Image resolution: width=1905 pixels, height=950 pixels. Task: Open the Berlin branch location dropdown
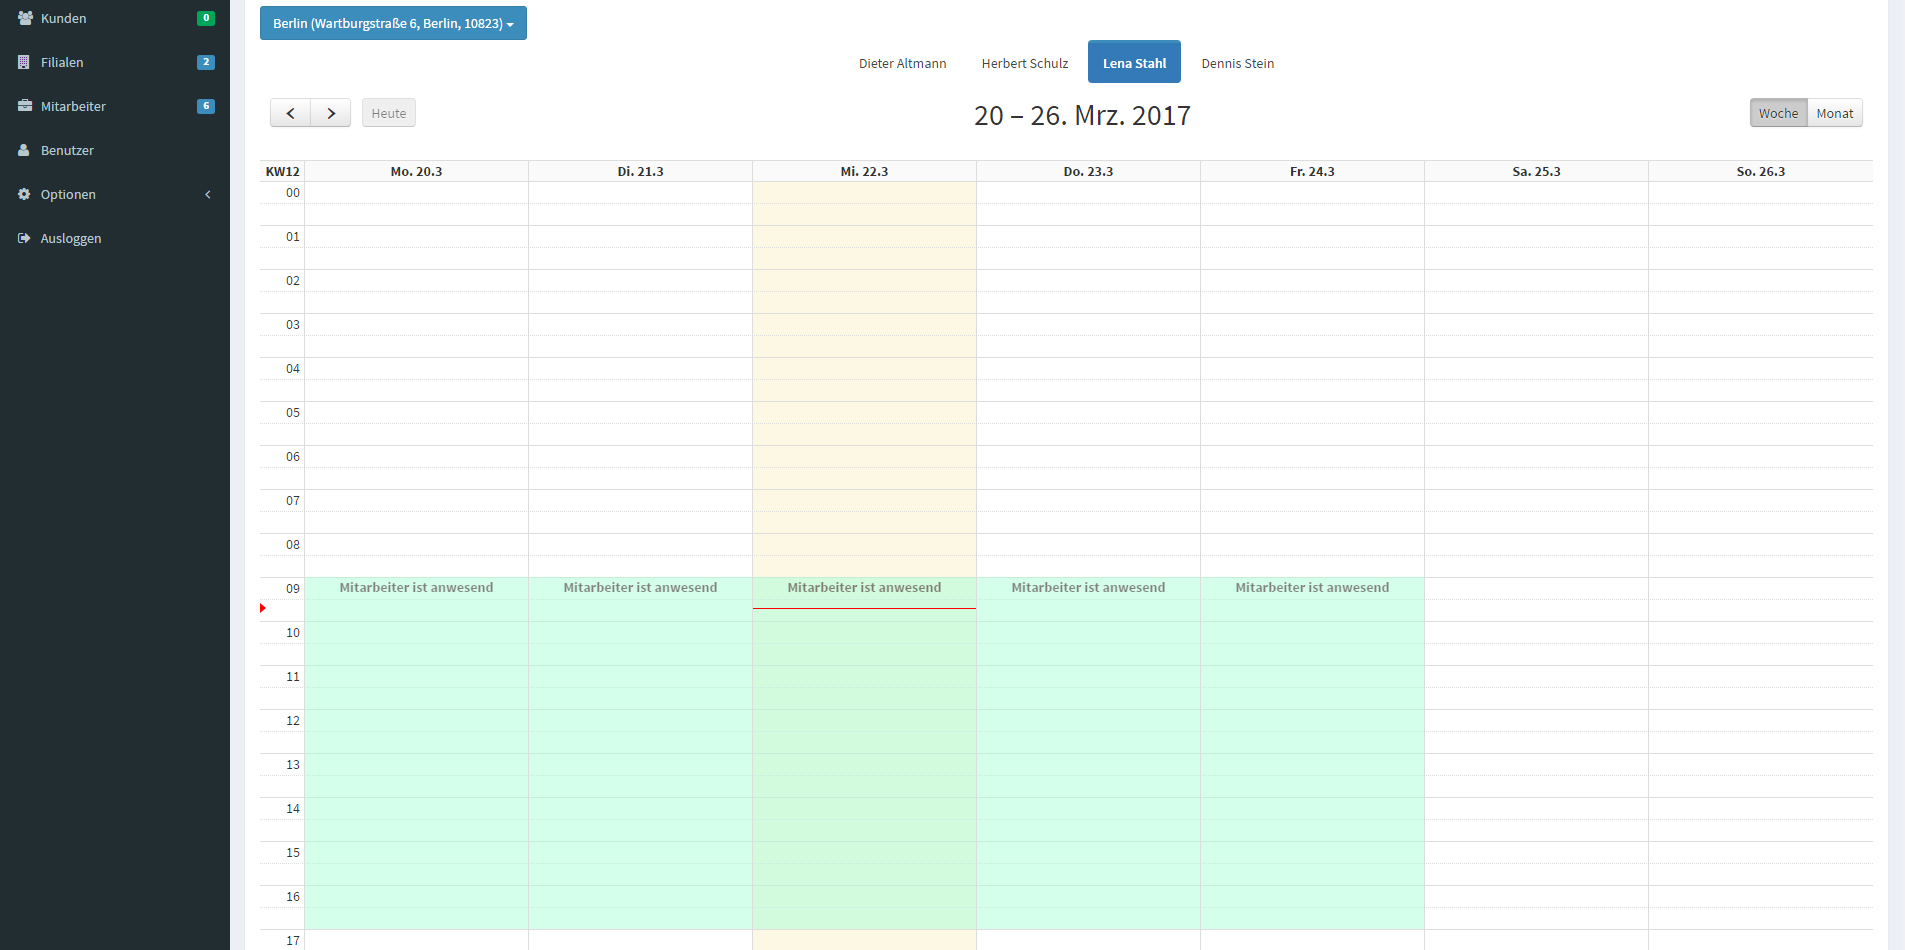click(x=393, y=23)
